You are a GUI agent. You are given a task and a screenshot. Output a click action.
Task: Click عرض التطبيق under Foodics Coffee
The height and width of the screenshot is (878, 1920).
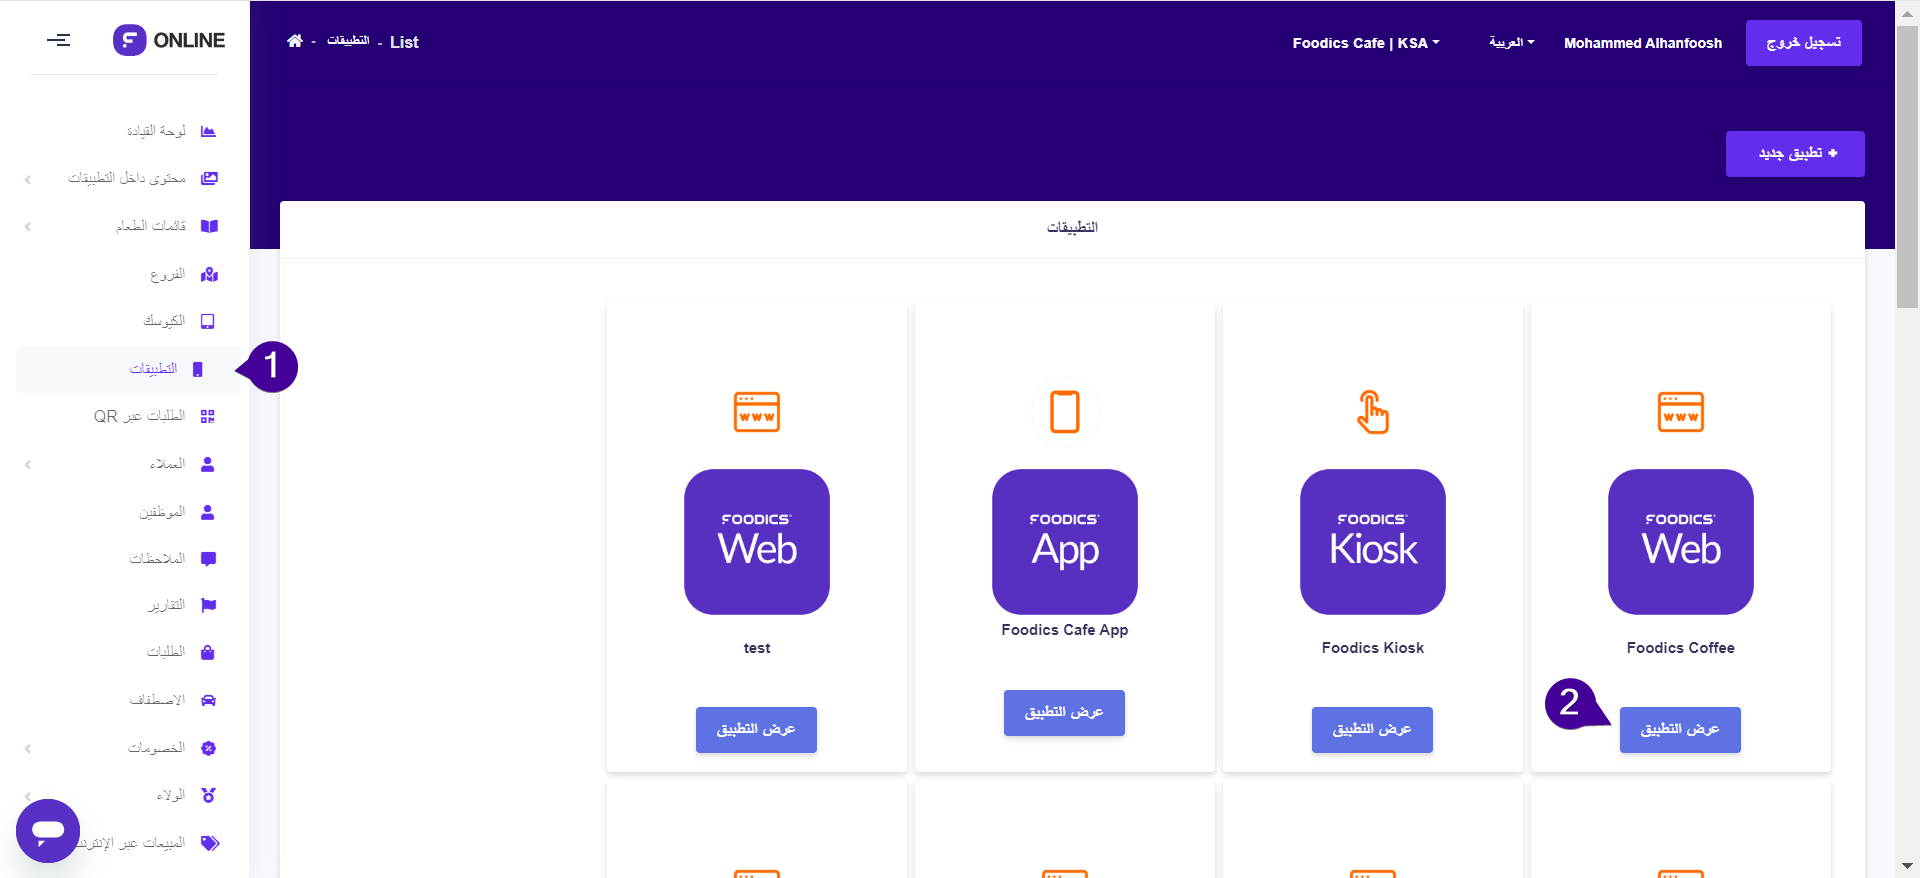pyautogui.click(x=1680, y=730)
